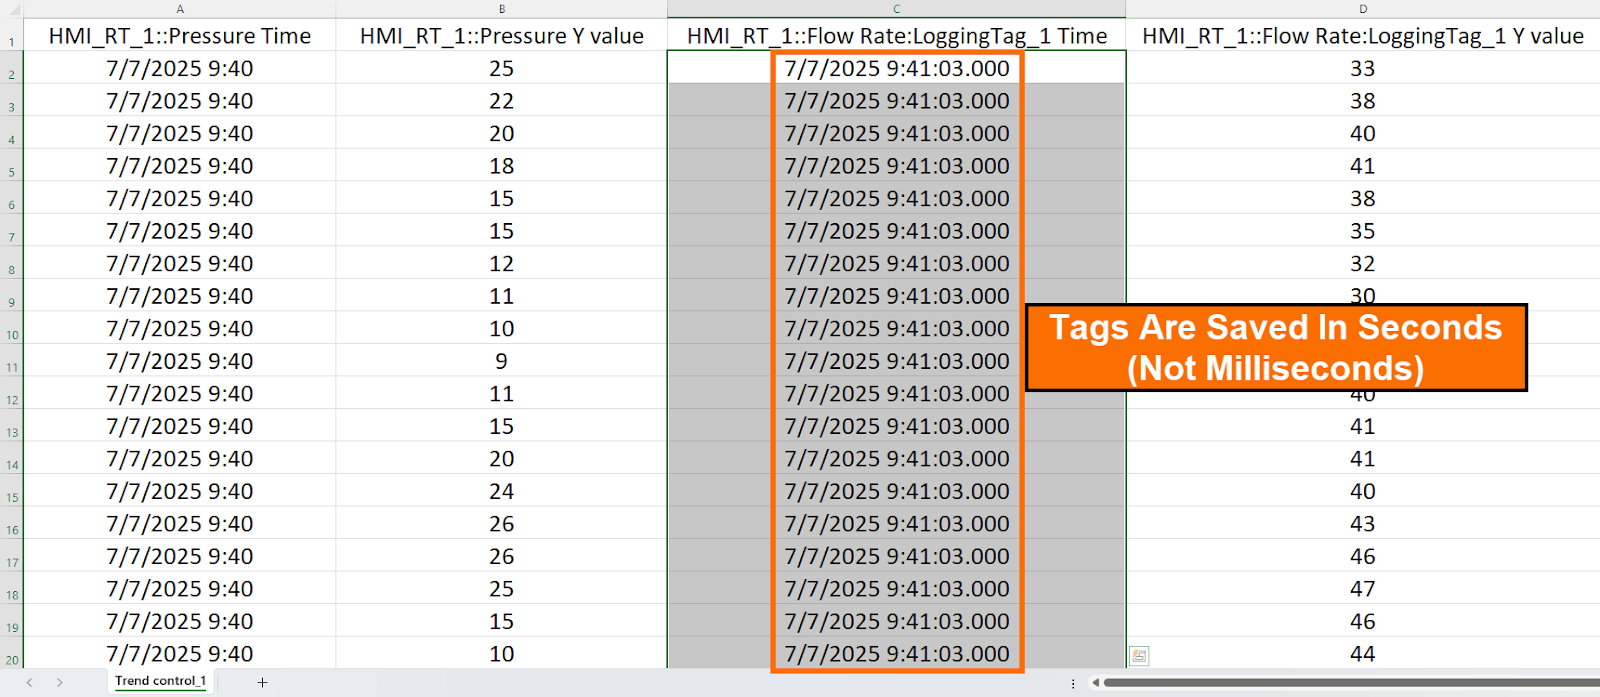Click the horizontal scrollbar thumb
The height and width of the screenshot is (697, 1600).
coord(1350,683)
